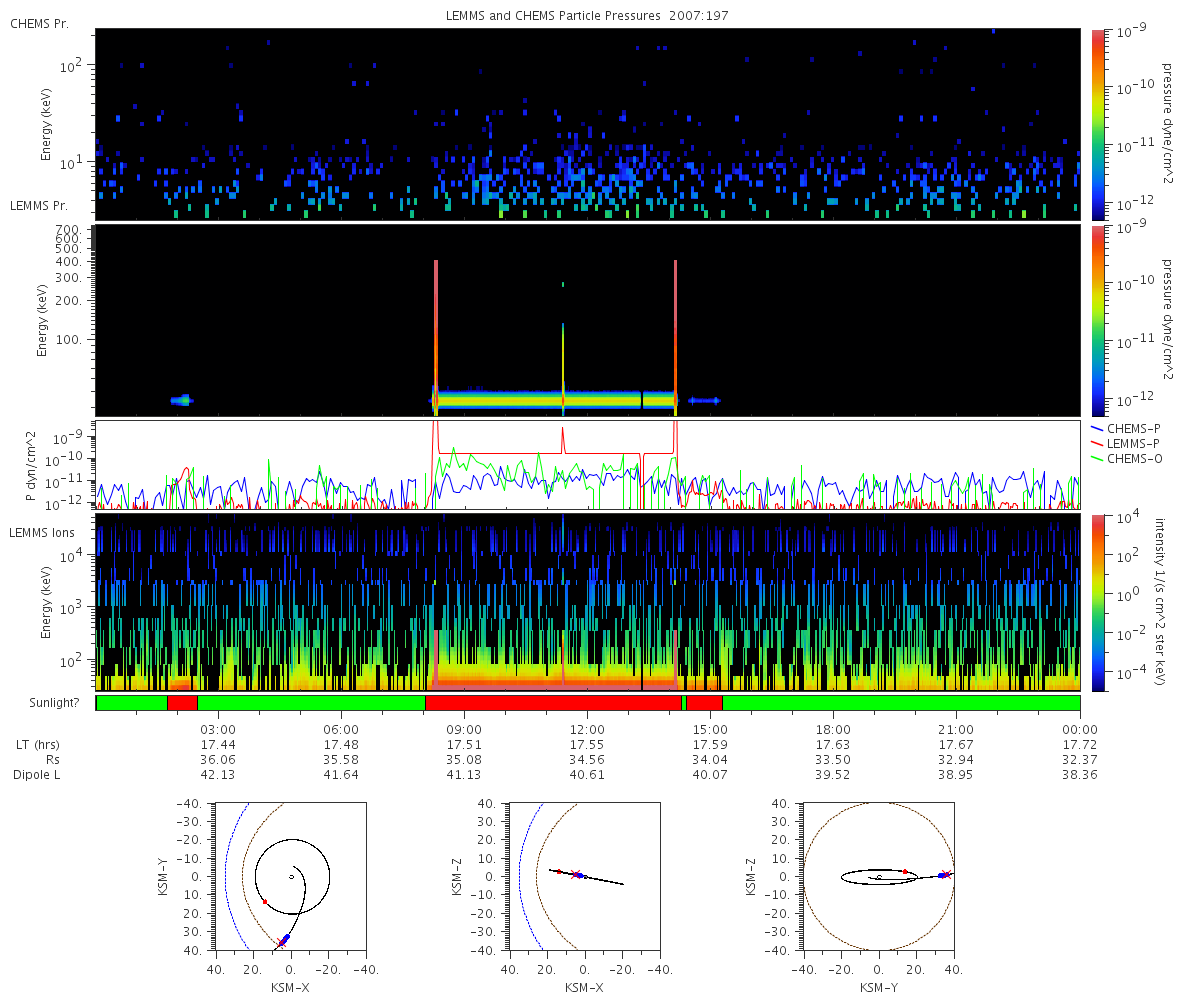Screen dimensions: 1200x1000
Task: Click the Rs value 34.04
Action: point(711,760)
